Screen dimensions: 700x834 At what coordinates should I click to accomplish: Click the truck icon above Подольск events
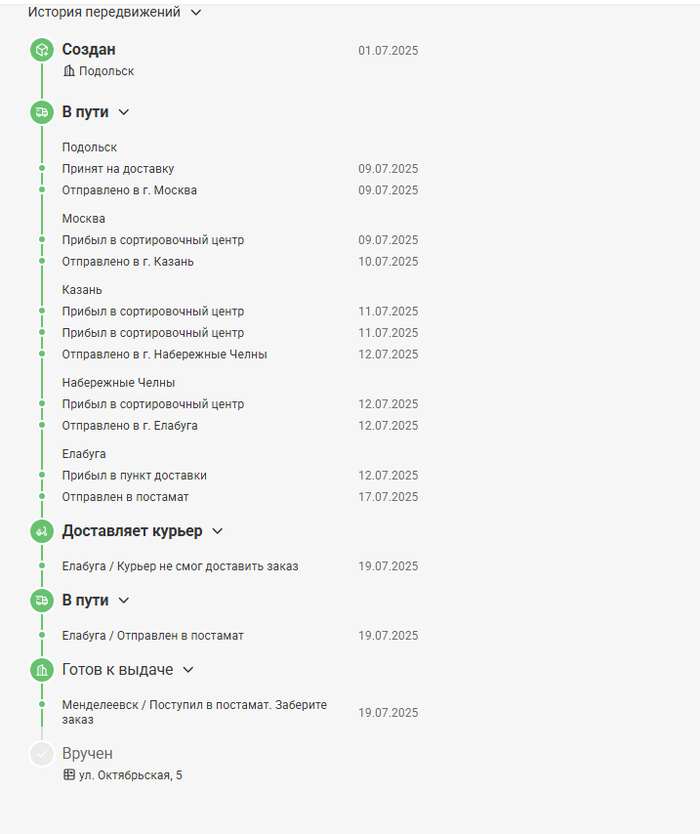pos(41,113)
